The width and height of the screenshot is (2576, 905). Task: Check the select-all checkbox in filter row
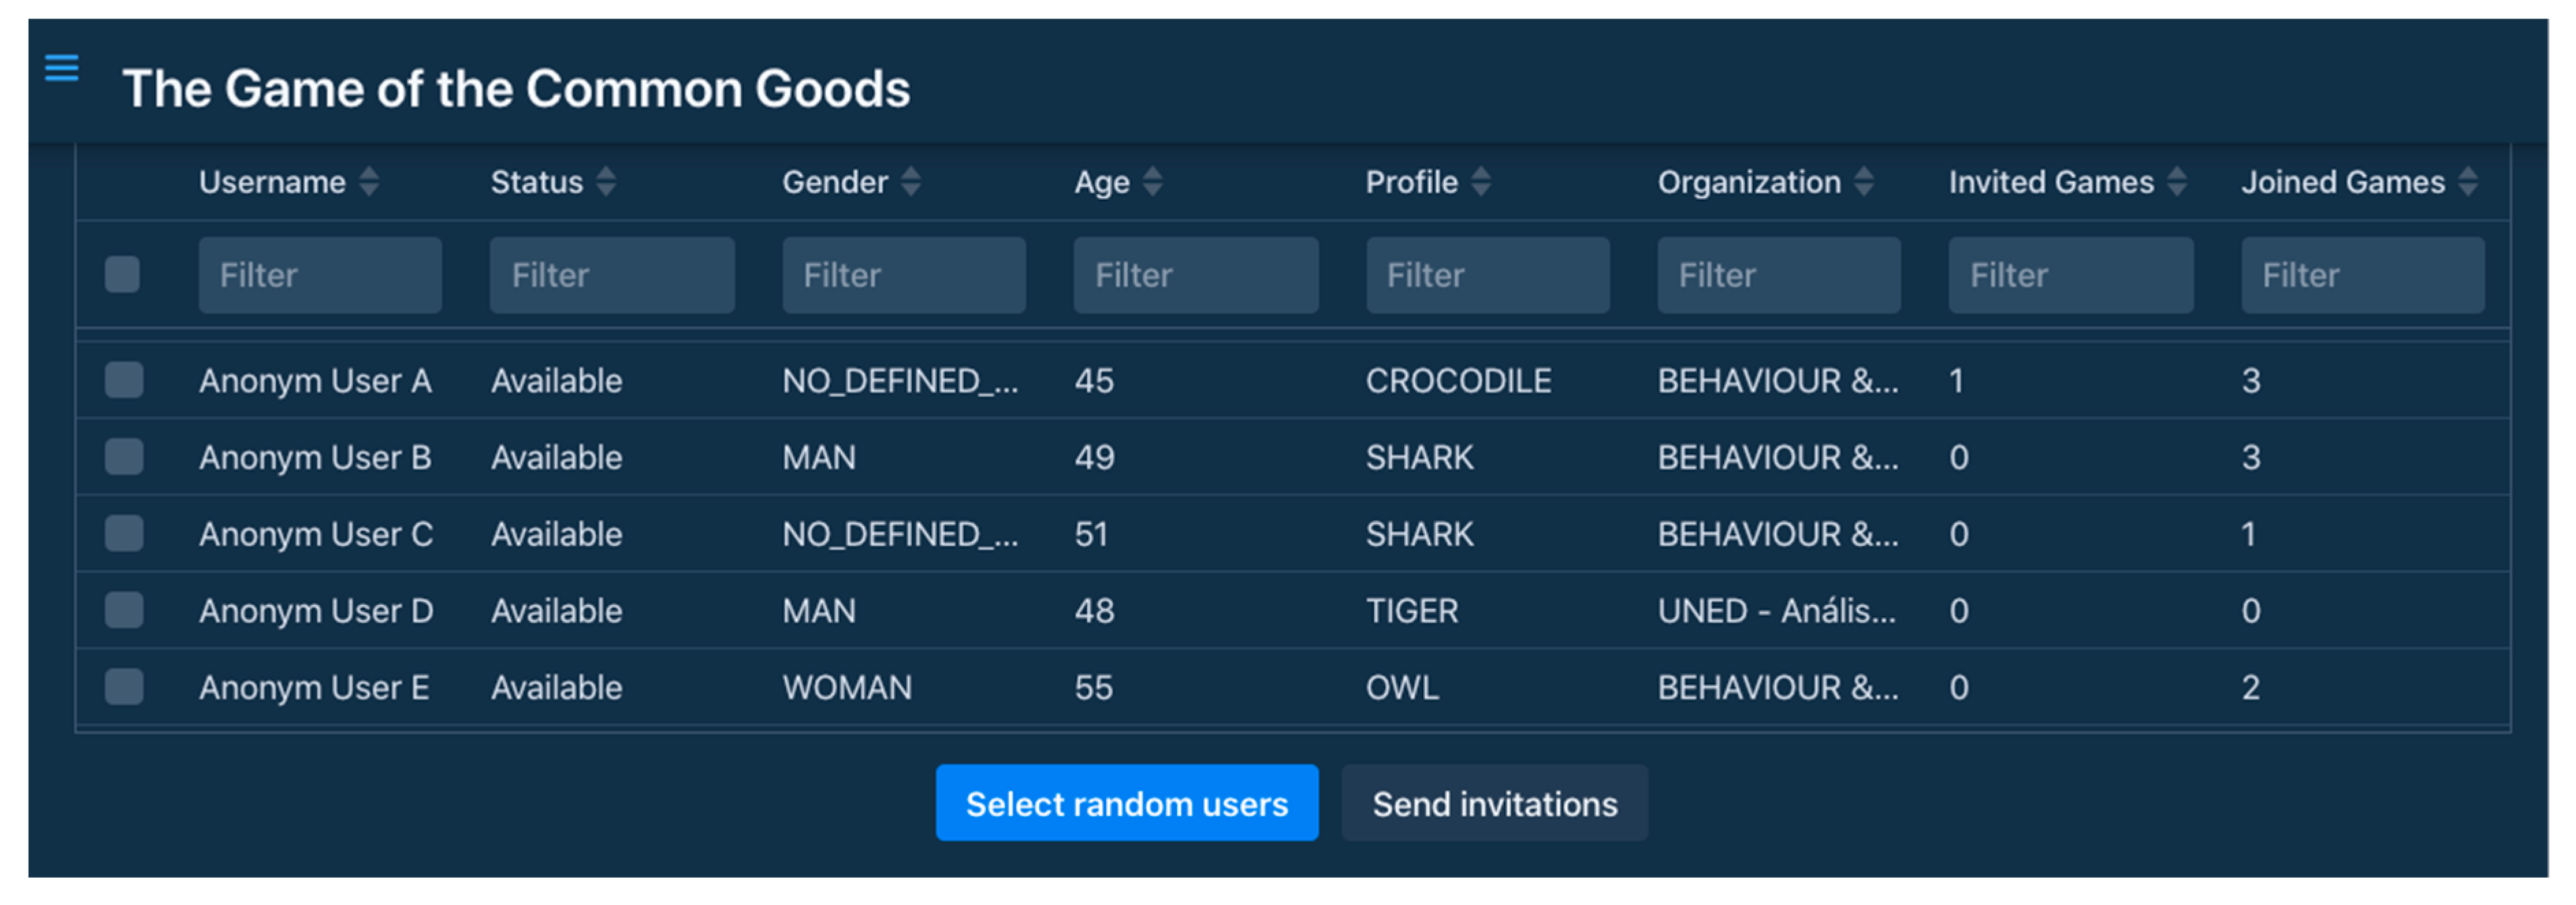tap(123, 275)
